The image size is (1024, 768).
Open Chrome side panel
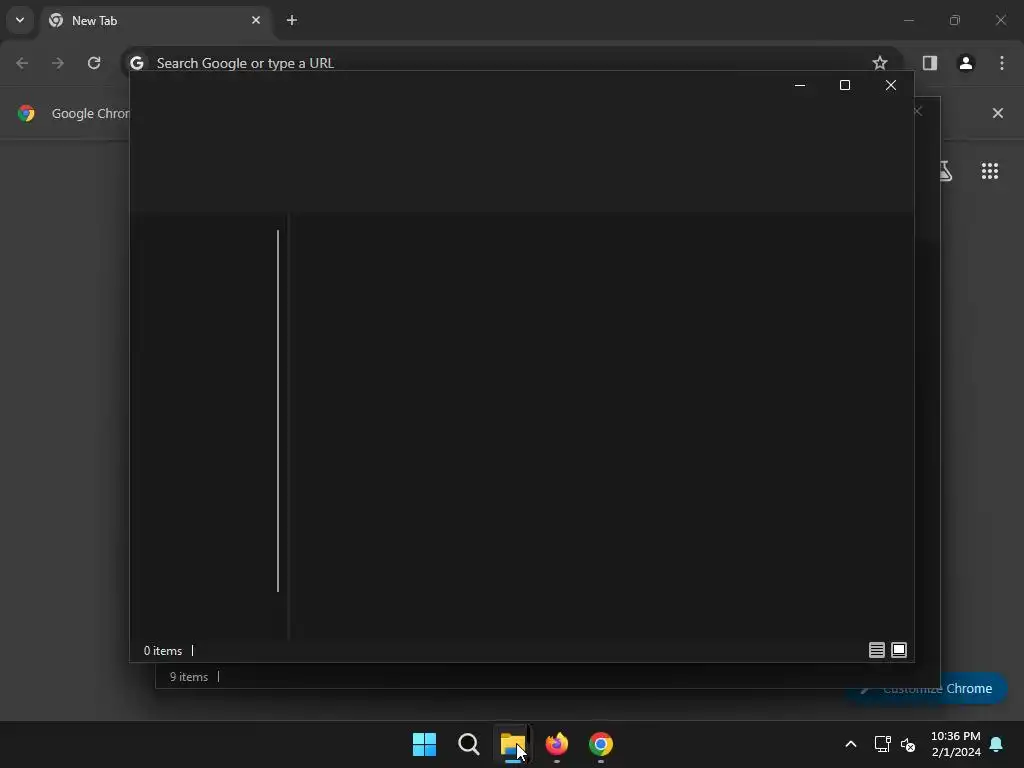[x=930, y=63]
